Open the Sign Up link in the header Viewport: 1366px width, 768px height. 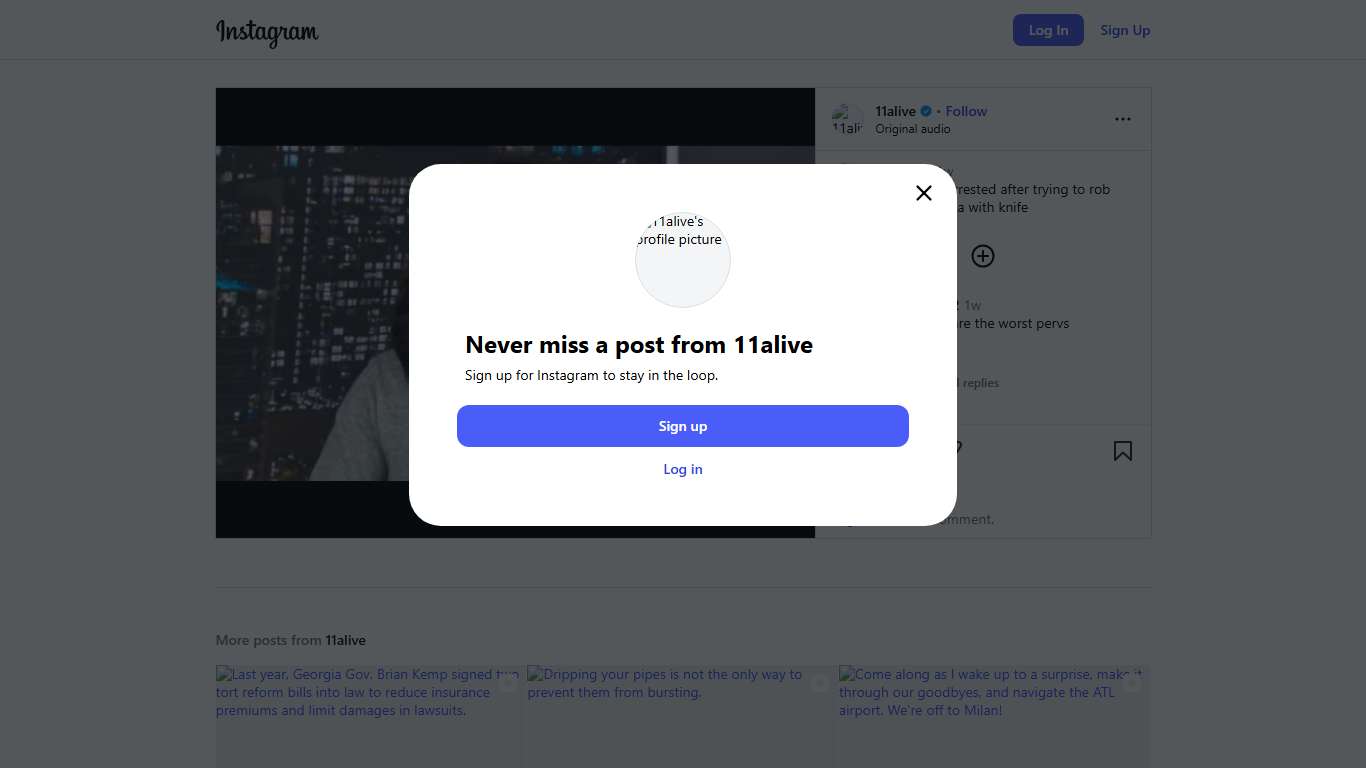point(1125,30)
